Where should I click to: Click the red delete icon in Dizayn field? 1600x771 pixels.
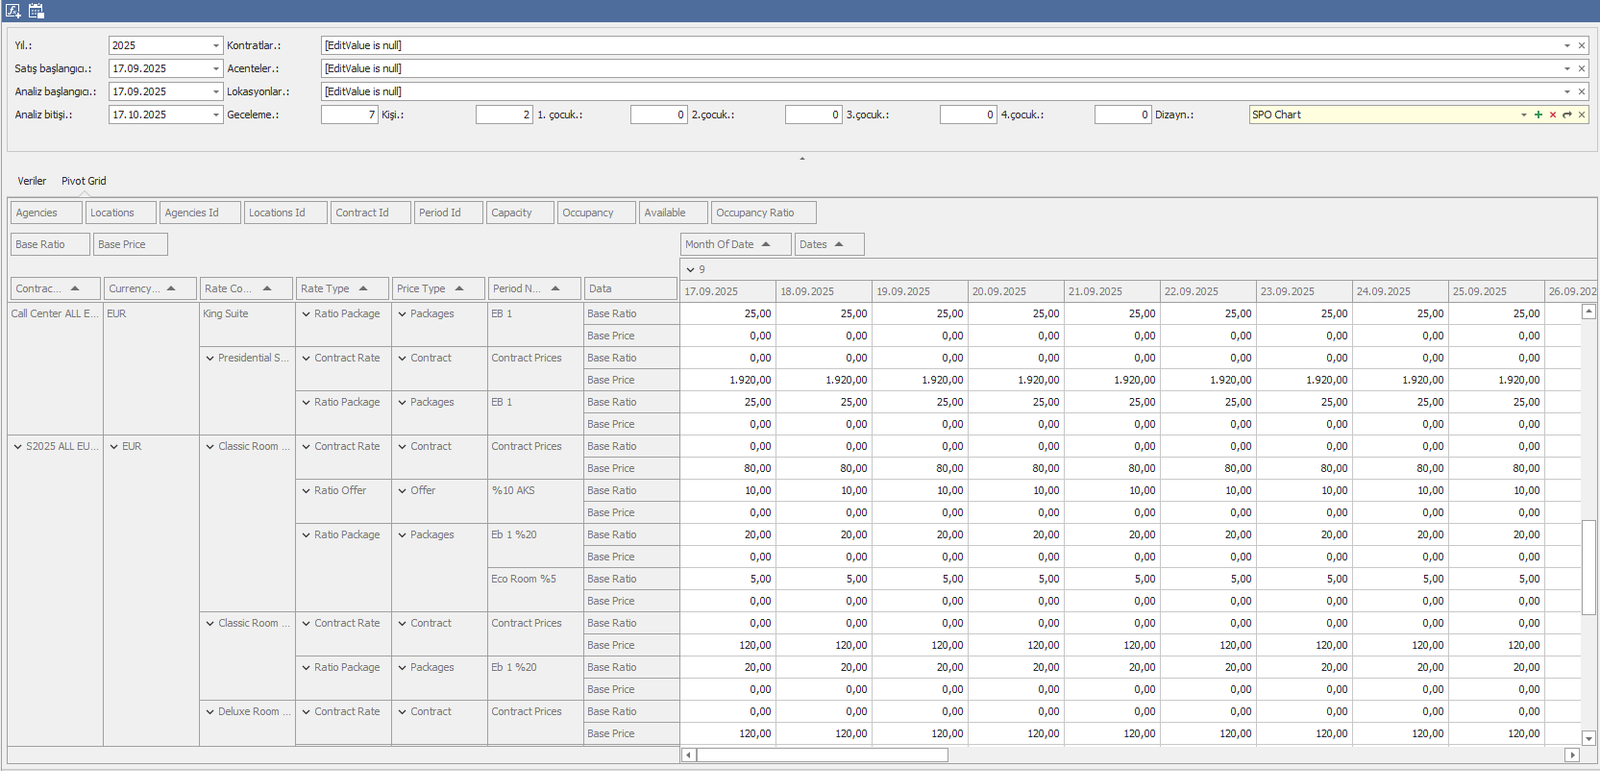click(x=1553, y=115)
